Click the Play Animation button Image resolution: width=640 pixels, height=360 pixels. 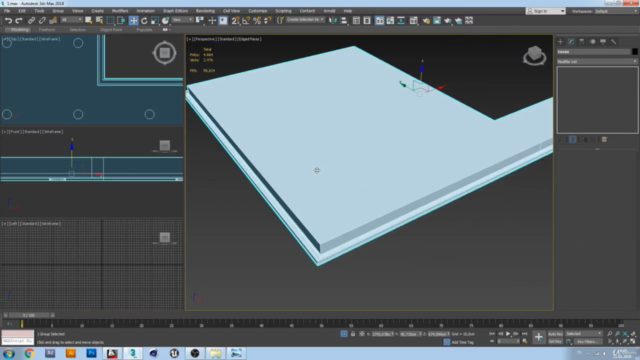pos(508,334)
